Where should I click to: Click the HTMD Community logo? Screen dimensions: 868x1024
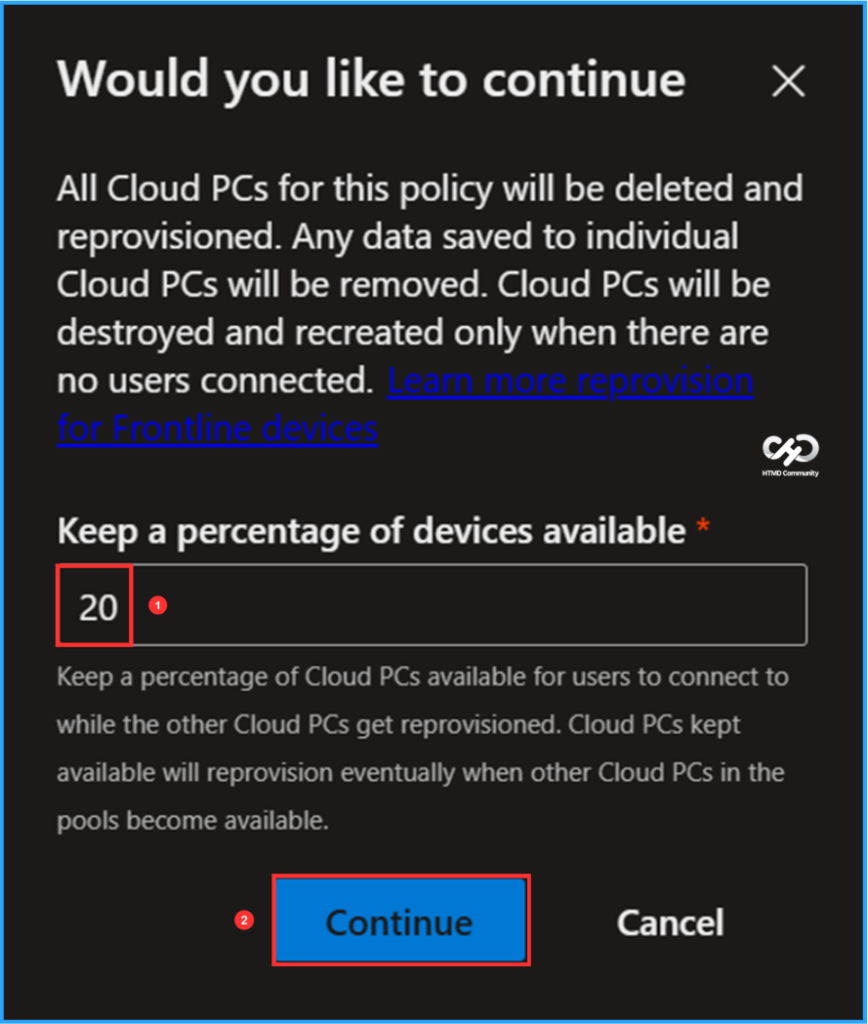[789, 455]
